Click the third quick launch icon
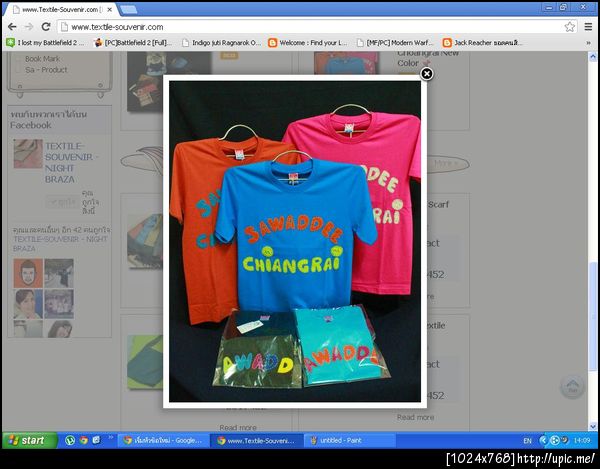The width and height of the screenshot is (600, 469). (96, 440)
